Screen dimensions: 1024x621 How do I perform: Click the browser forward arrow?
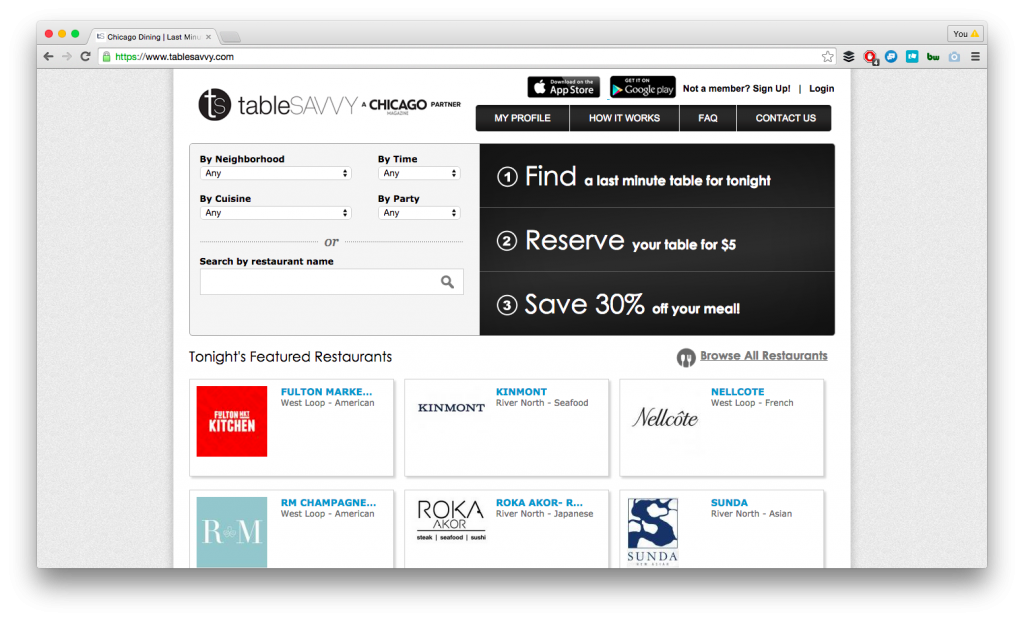click(67, 57)
